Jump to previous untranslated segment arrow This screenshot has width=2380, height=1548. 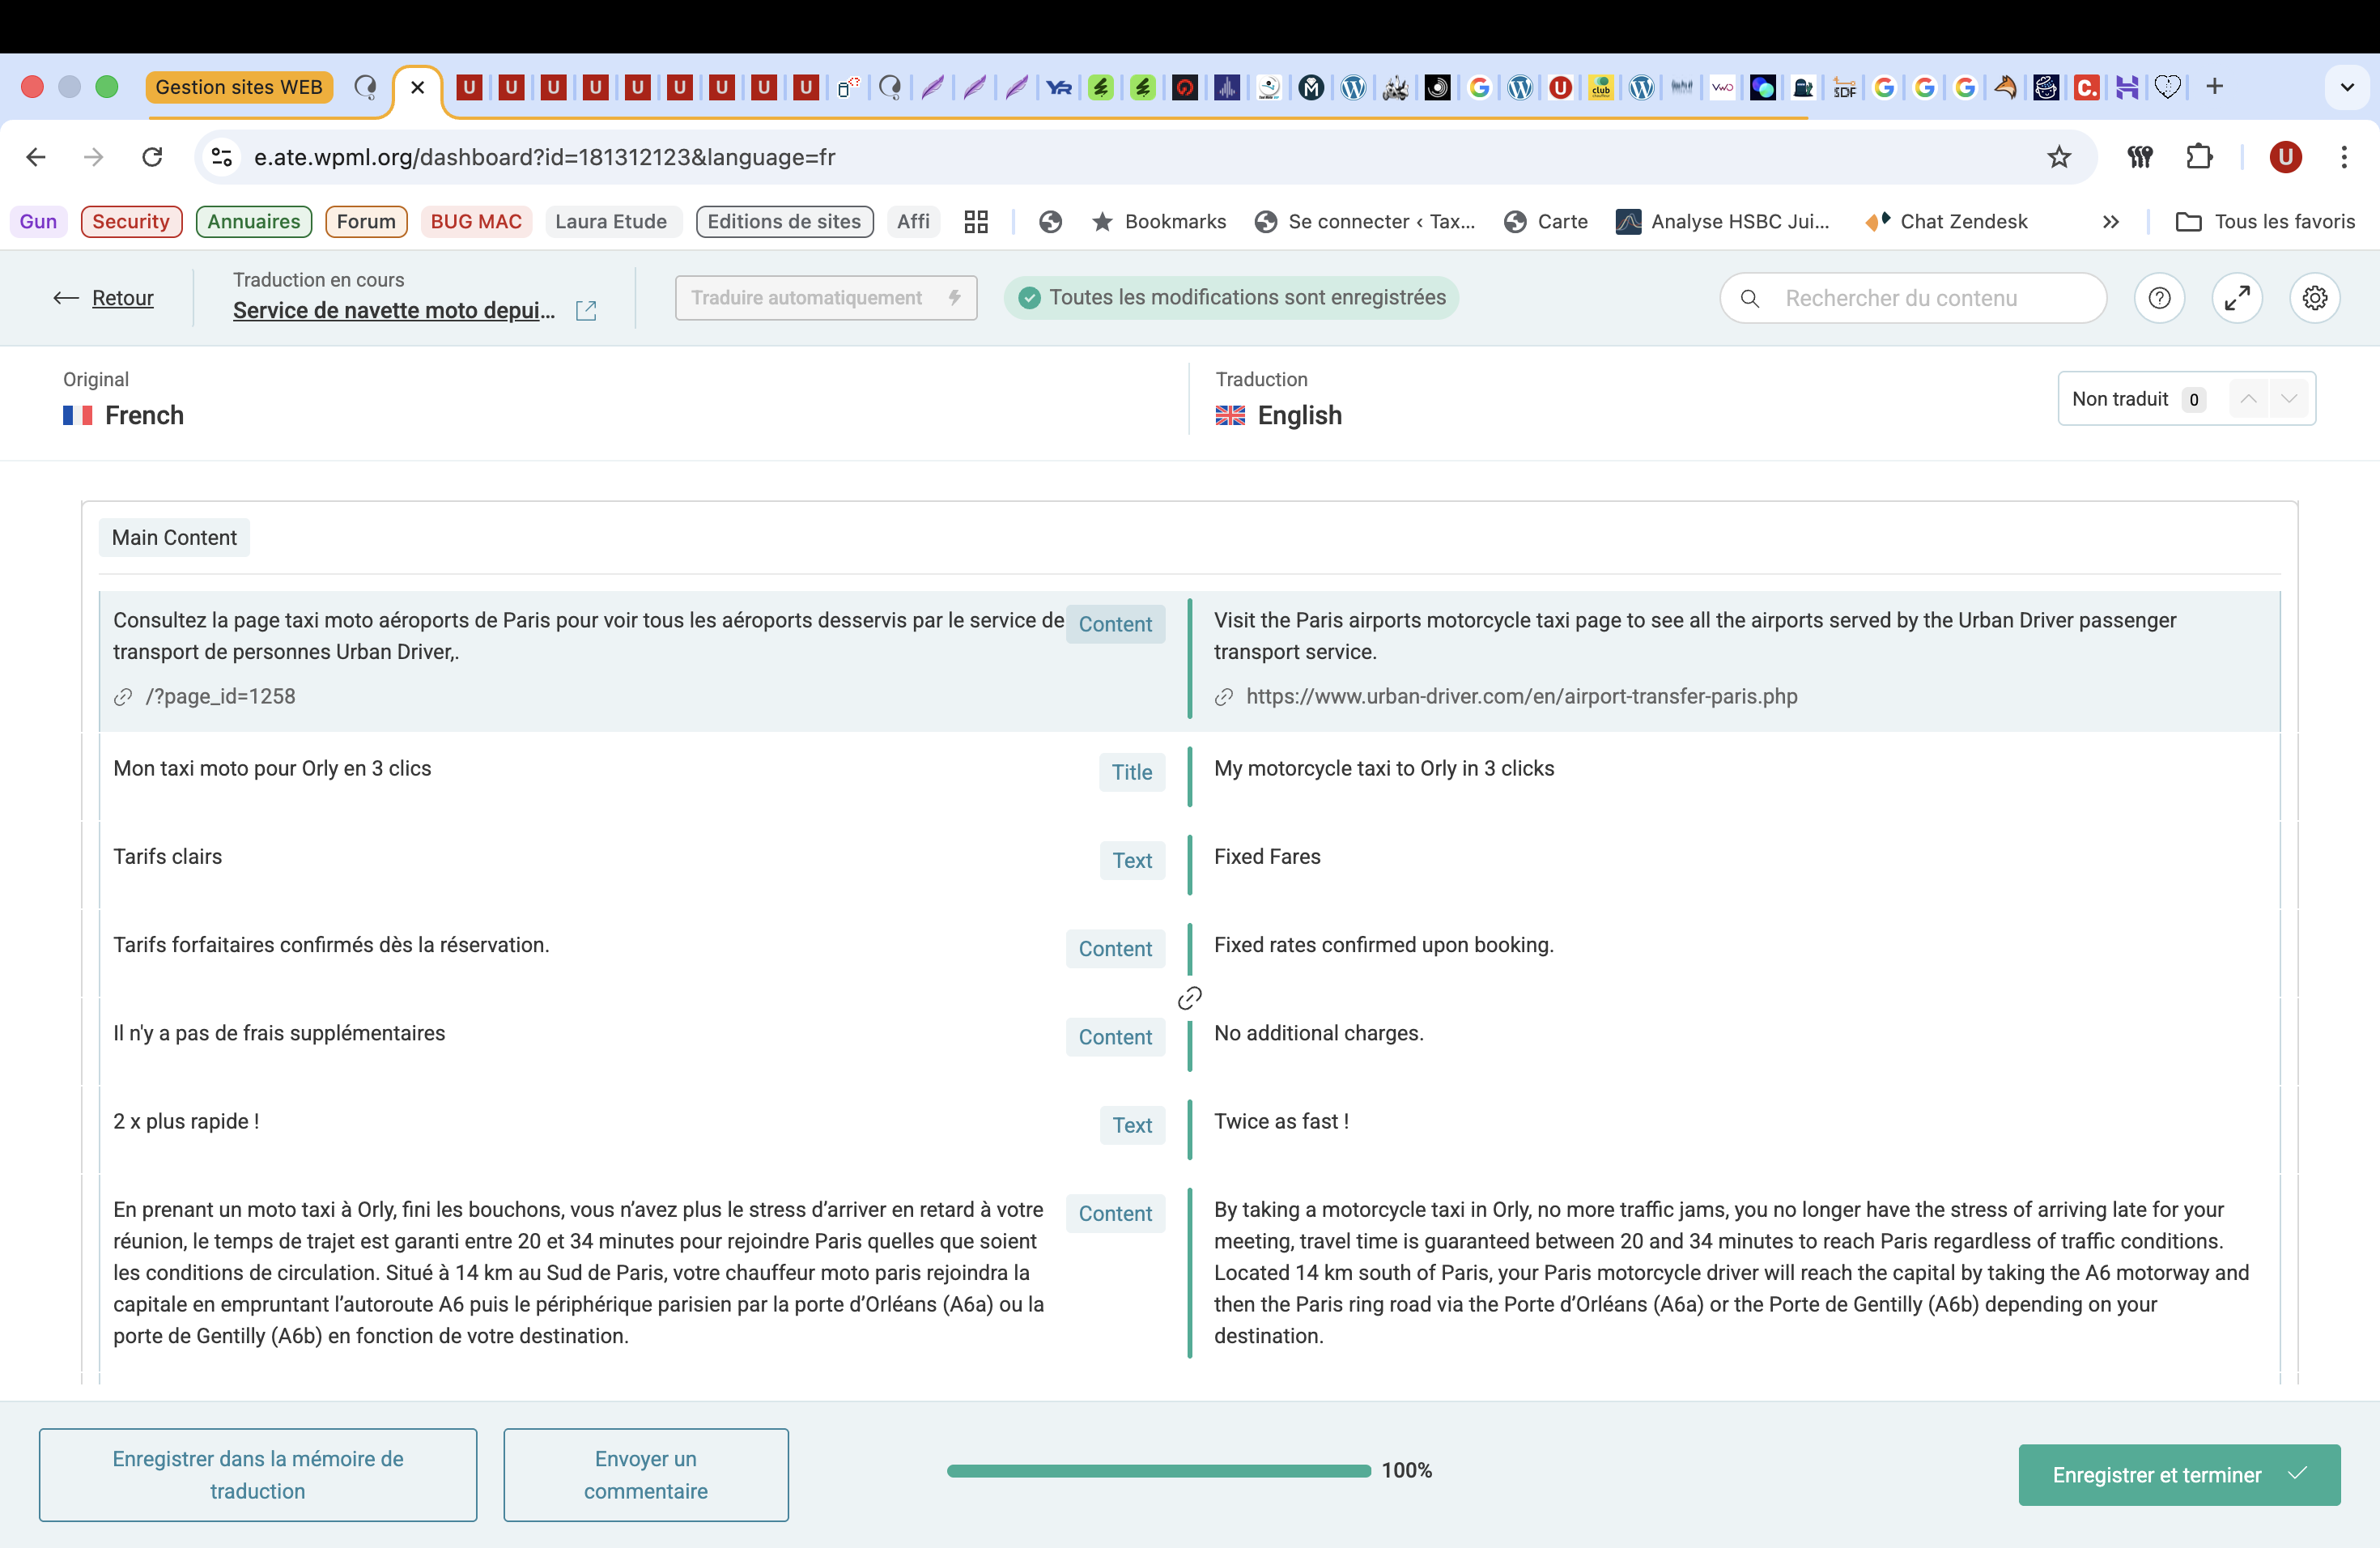coord(2248,399)
